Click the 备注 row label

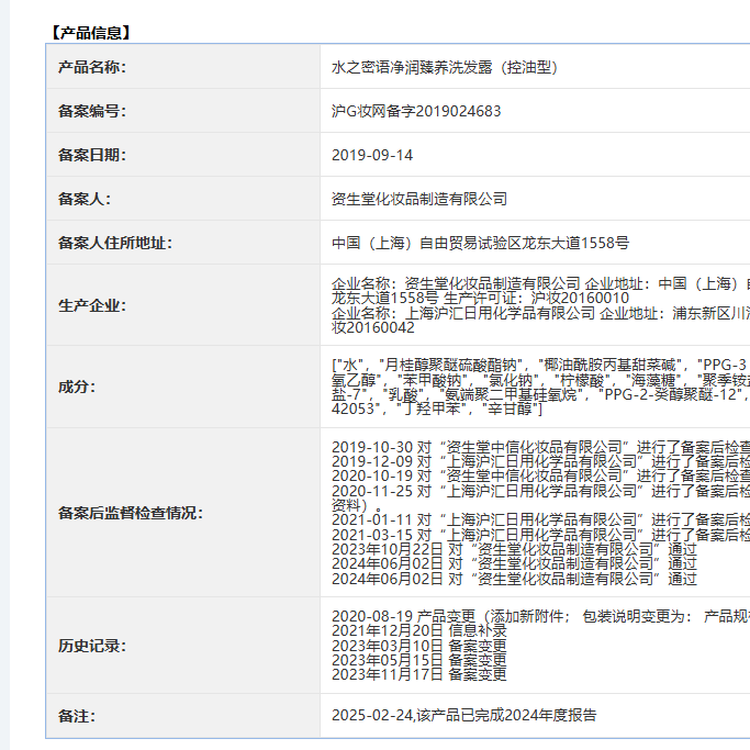(x=78, y=716)
